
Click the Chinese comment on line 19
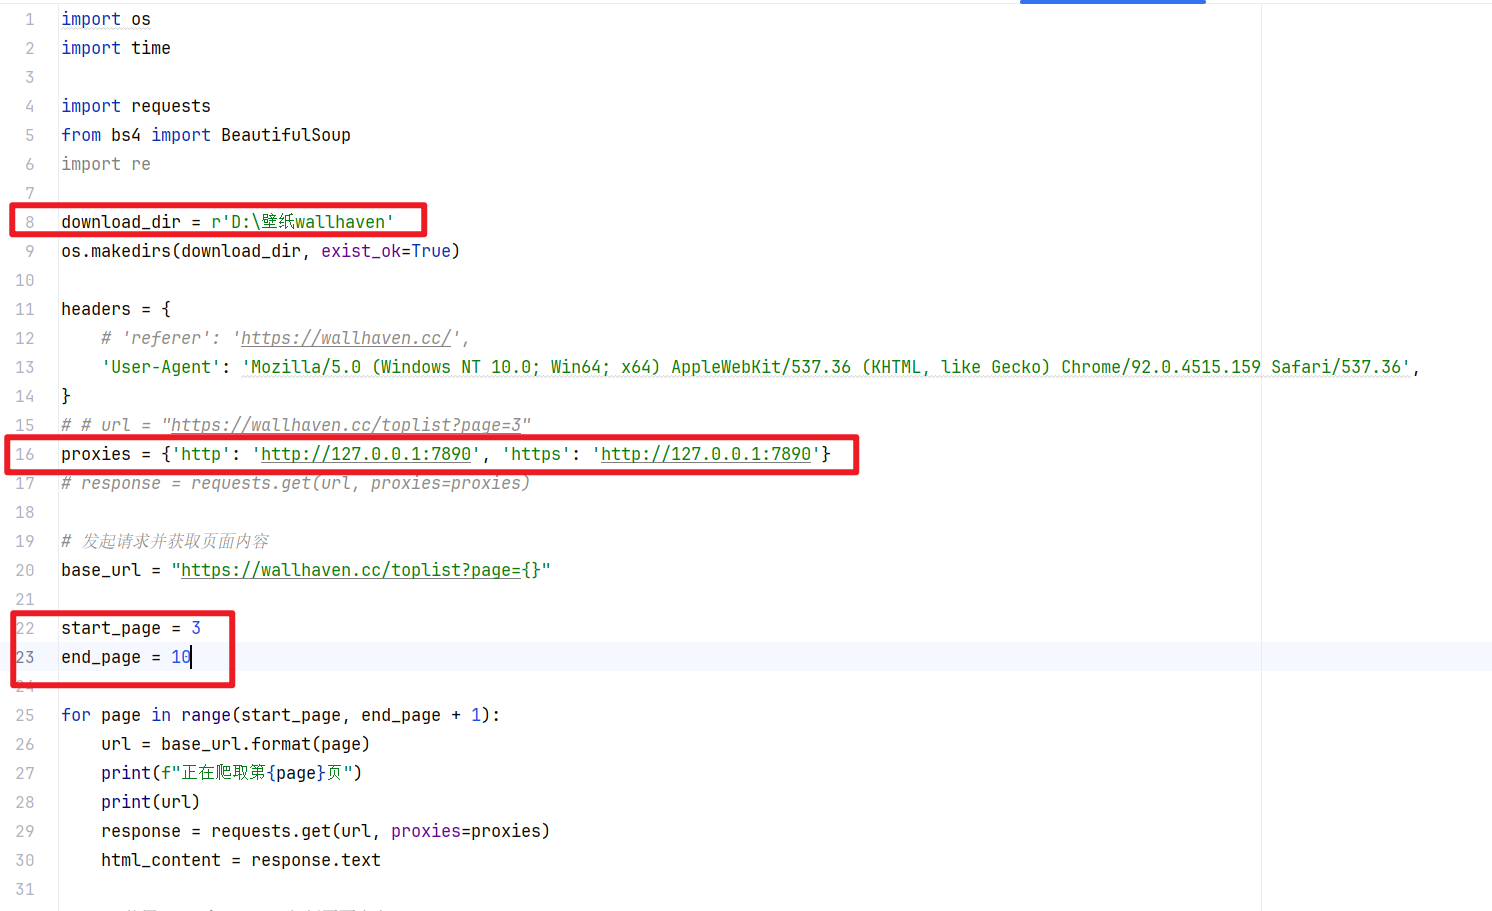[174, 541]
